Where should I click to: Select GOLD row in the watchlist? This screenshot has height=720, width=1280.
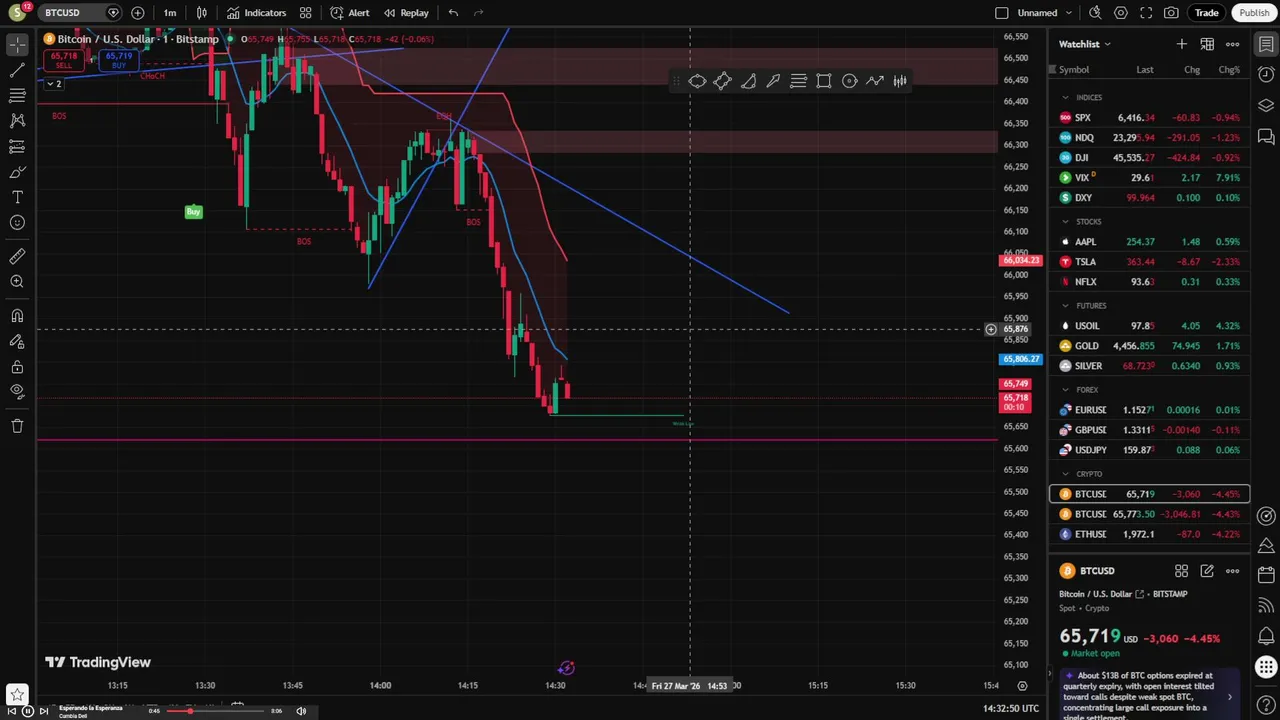[x=1149, y=346]
